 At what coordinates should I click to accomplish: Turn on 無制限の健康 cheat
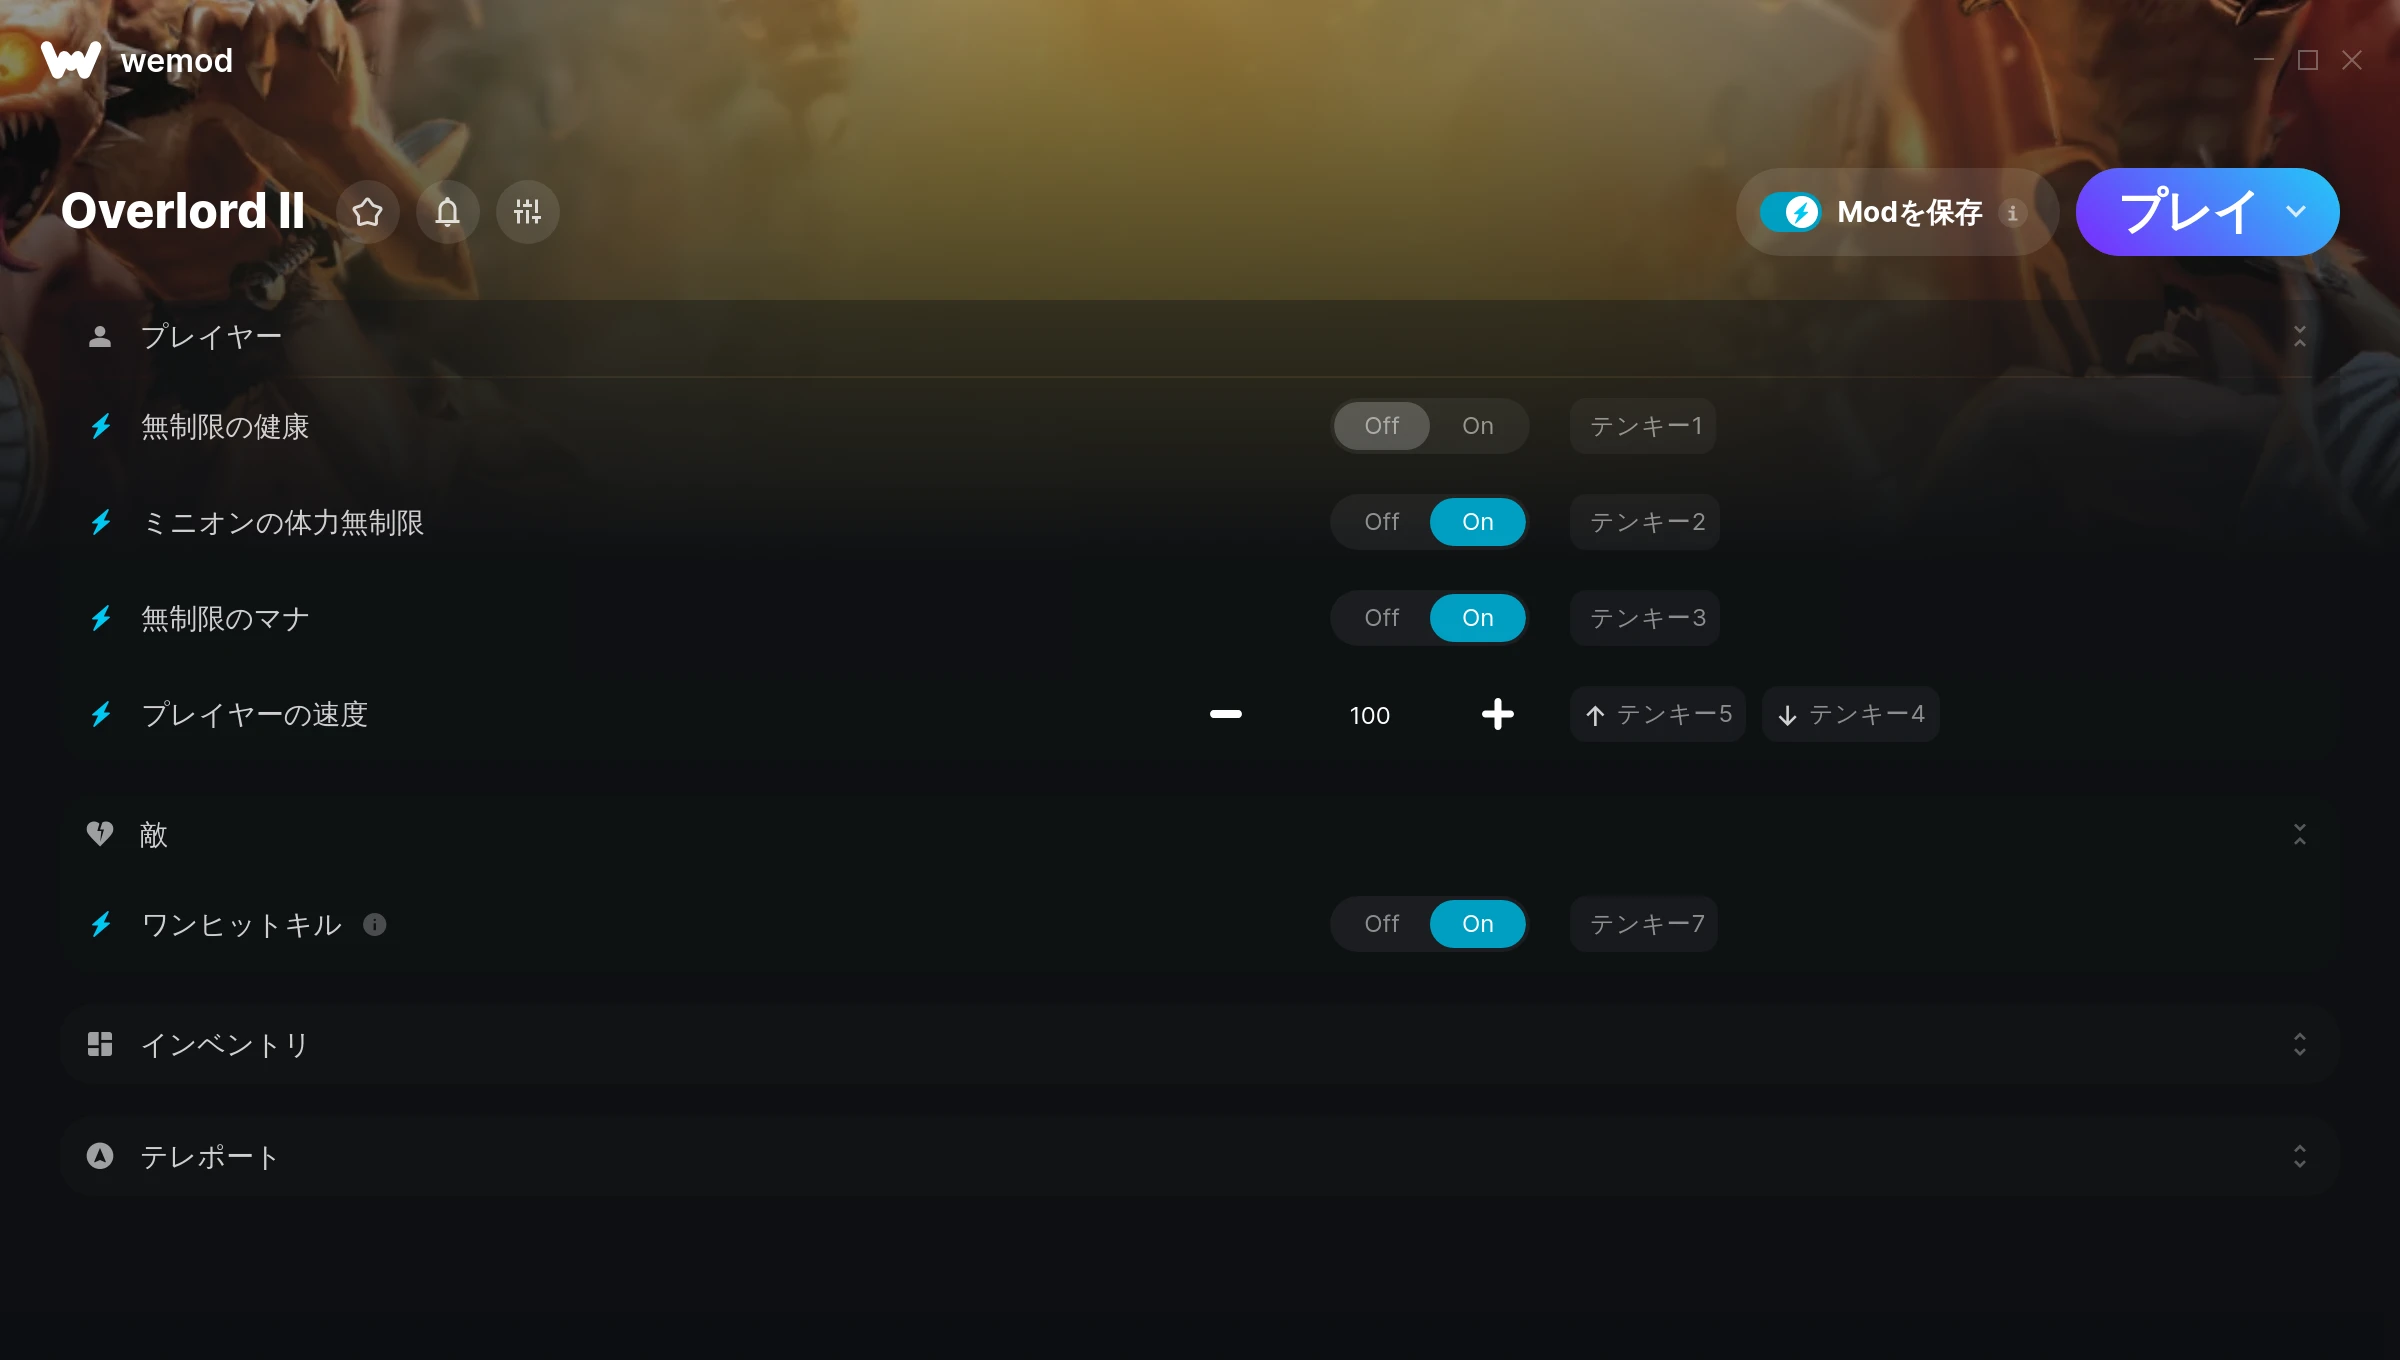(x=1477, y=426)
